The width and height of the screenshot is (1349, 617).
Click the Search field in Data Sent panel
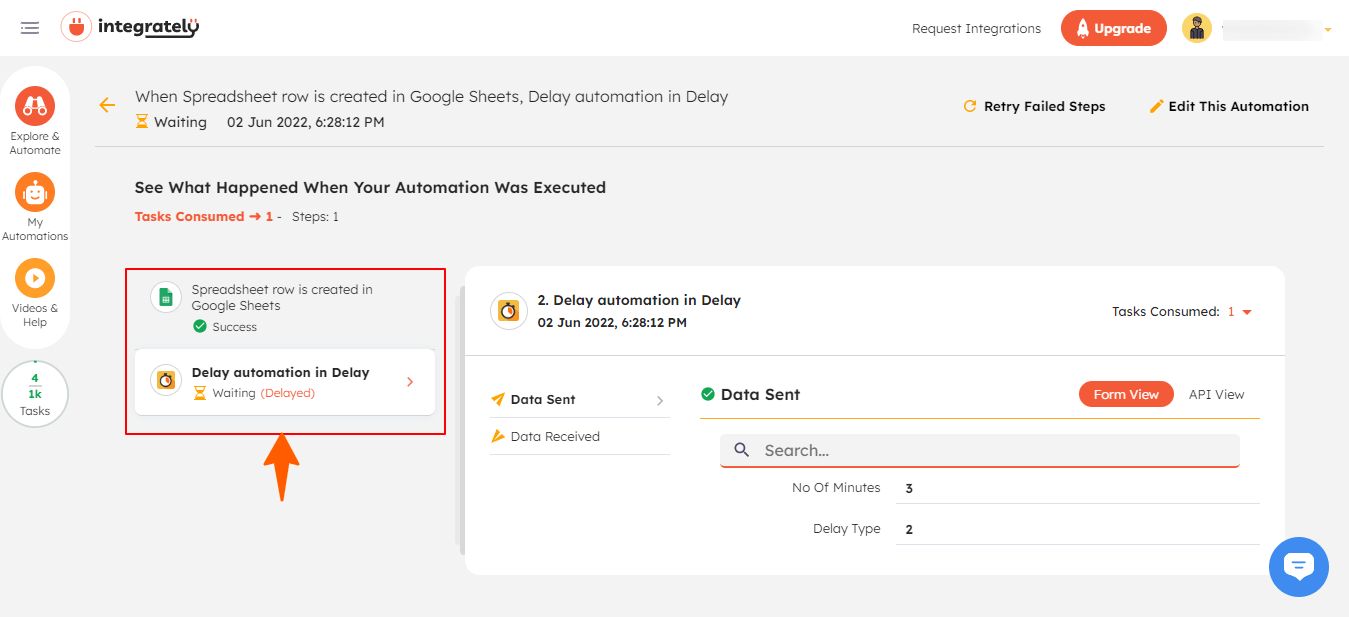[979, 450]
